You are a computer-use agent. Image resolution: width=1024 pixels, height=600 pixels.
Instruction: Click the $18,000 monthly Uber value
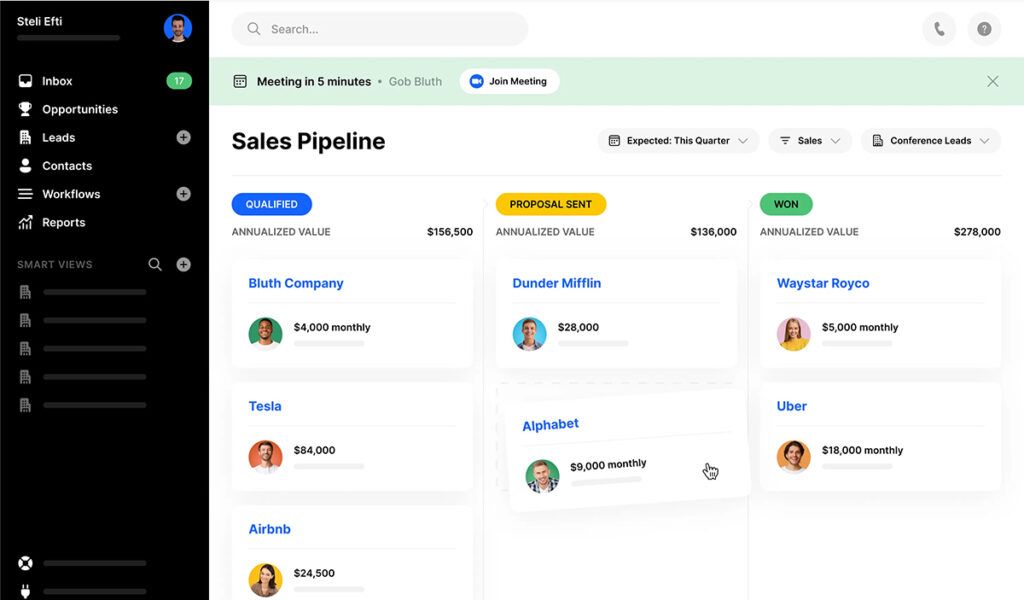[x=862, y=450]
